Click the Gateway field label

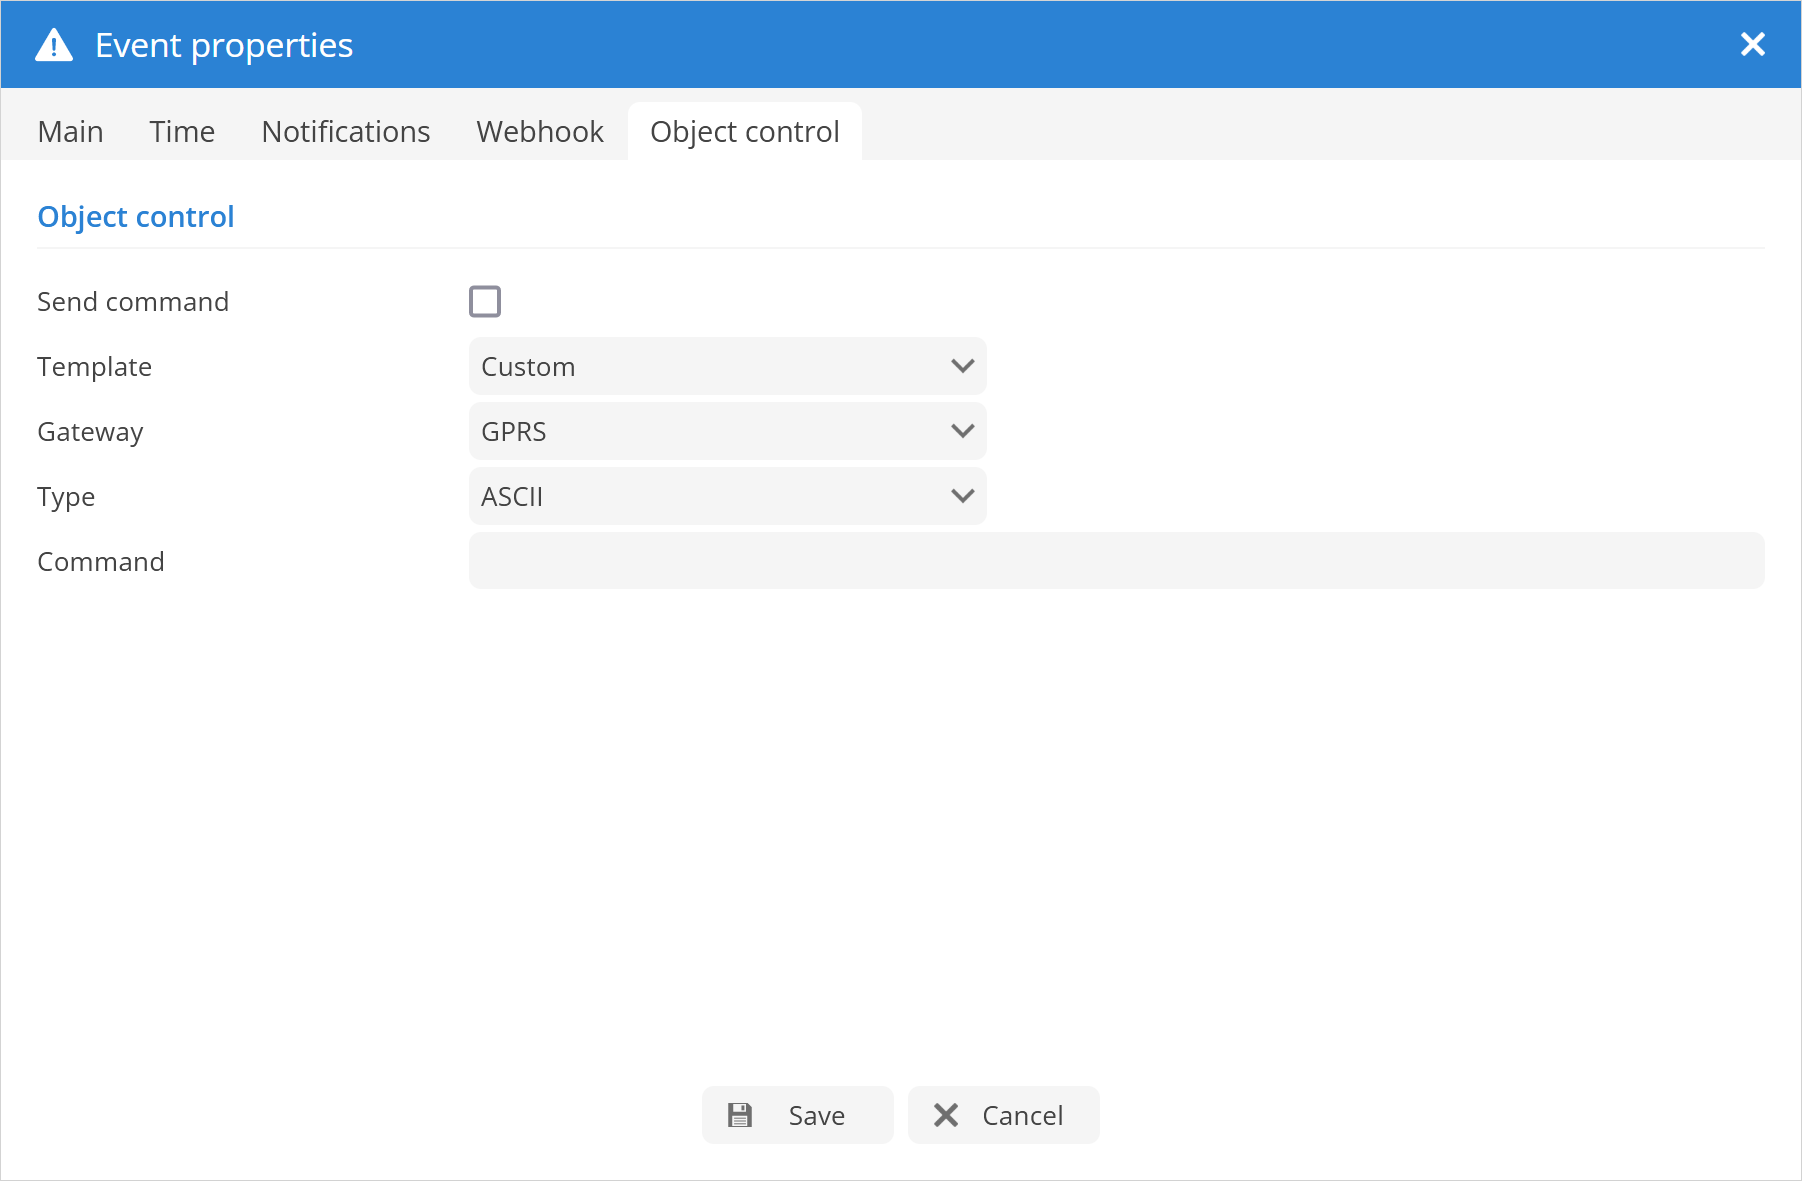click(90, 432)
